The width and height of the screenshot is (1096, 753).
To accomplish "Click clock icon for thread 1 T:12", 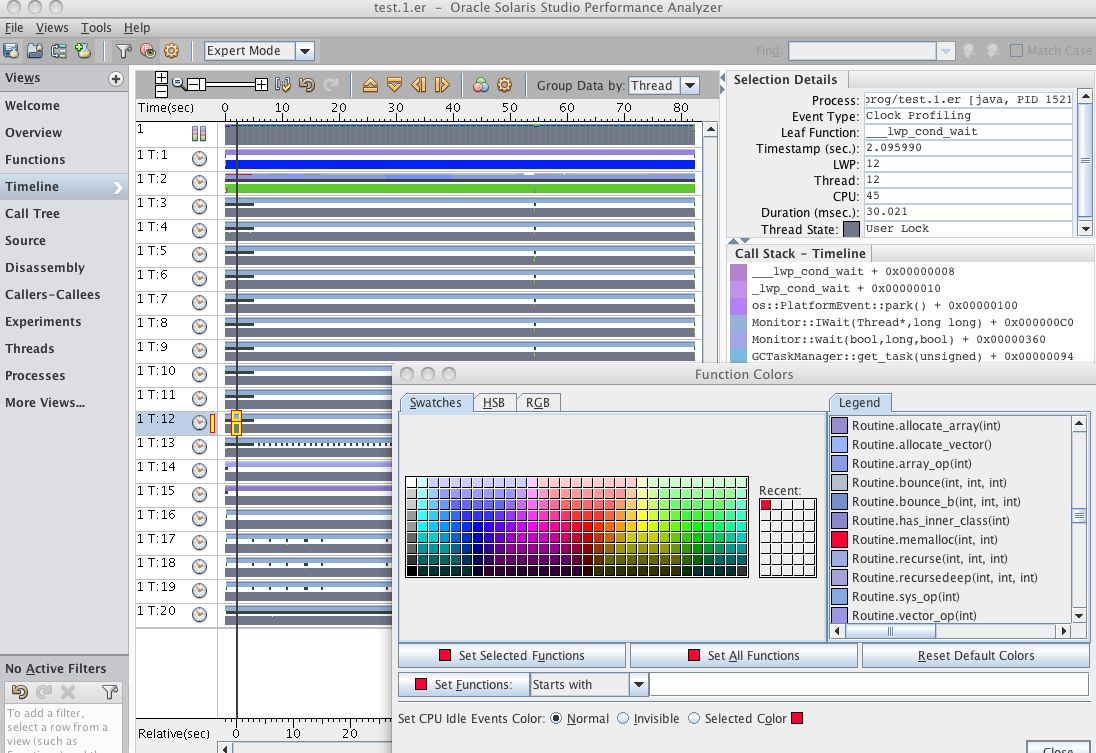I will (x=199, y=422).
